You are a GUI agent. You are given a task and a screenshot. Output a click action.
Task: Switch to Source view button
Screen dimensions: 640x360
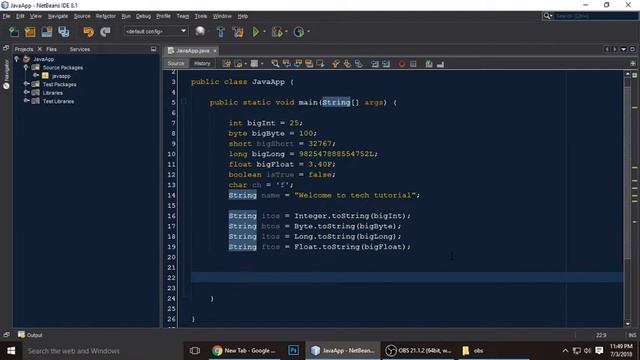(176, 63)
